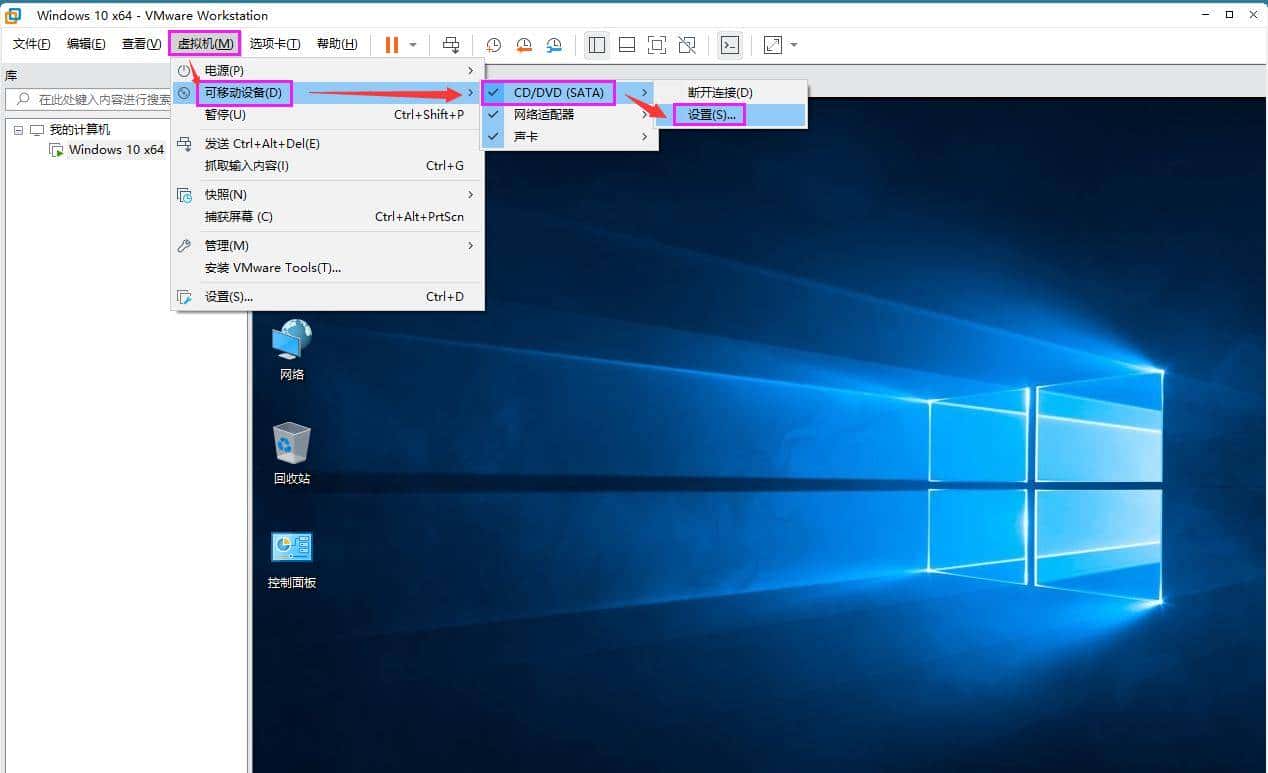The height and width of the screenshot is (773, 1268).
Task: Open the dropdown arrow next to the stretch icon
Action: pos(794,45)
